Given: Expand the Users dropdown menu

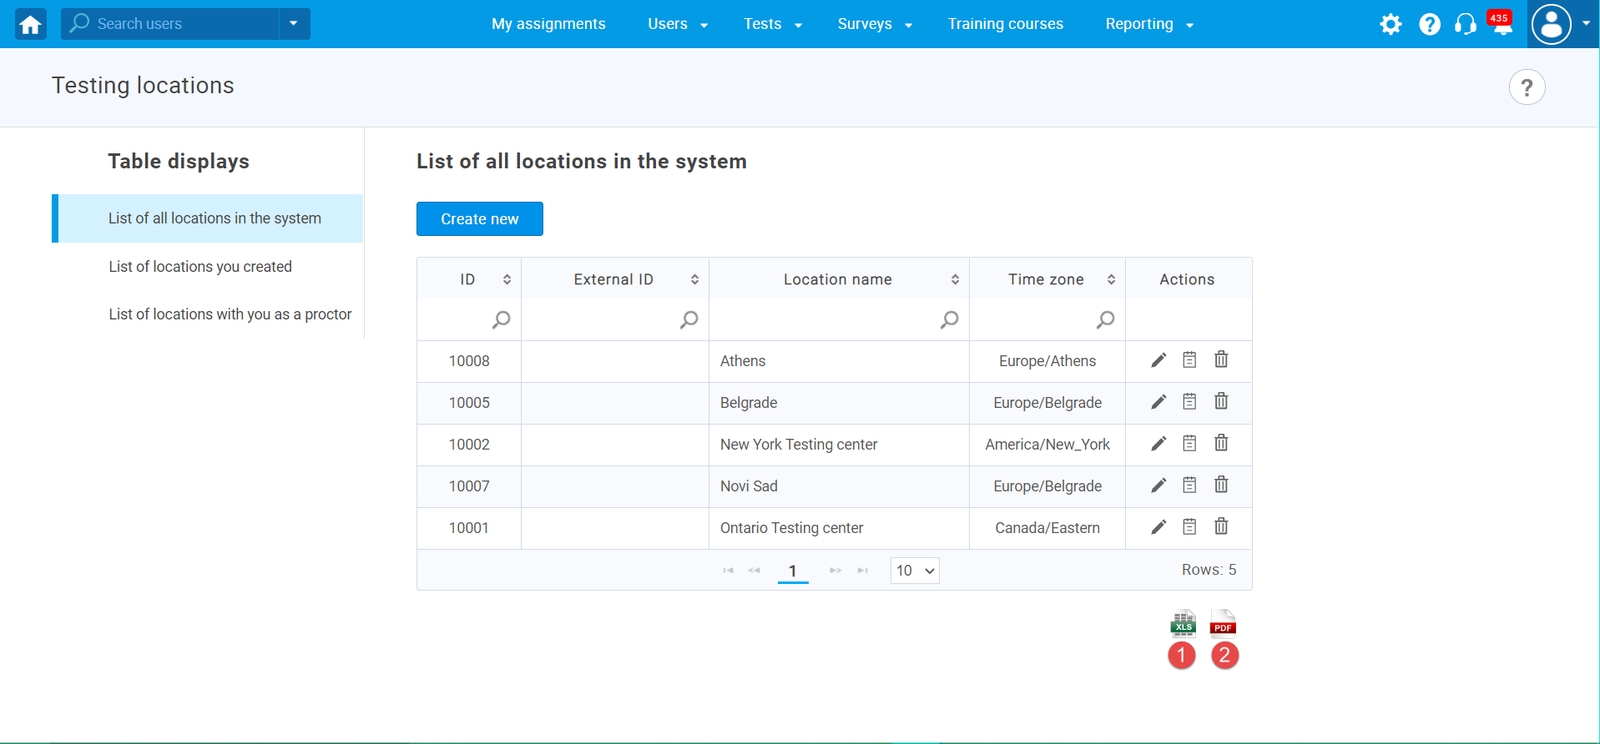Looking at the screenshot, I should click(x=677, y=24).
